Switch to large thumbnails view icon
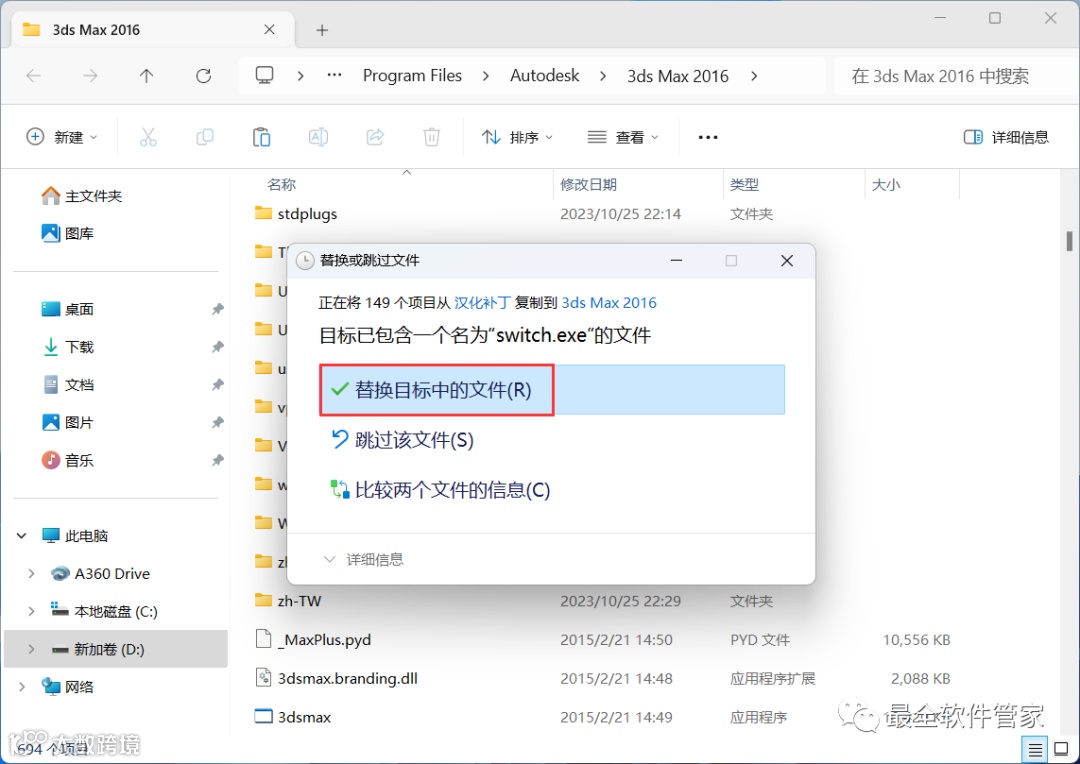This screenshot has height=764, width=1080. coord(1061,749)
